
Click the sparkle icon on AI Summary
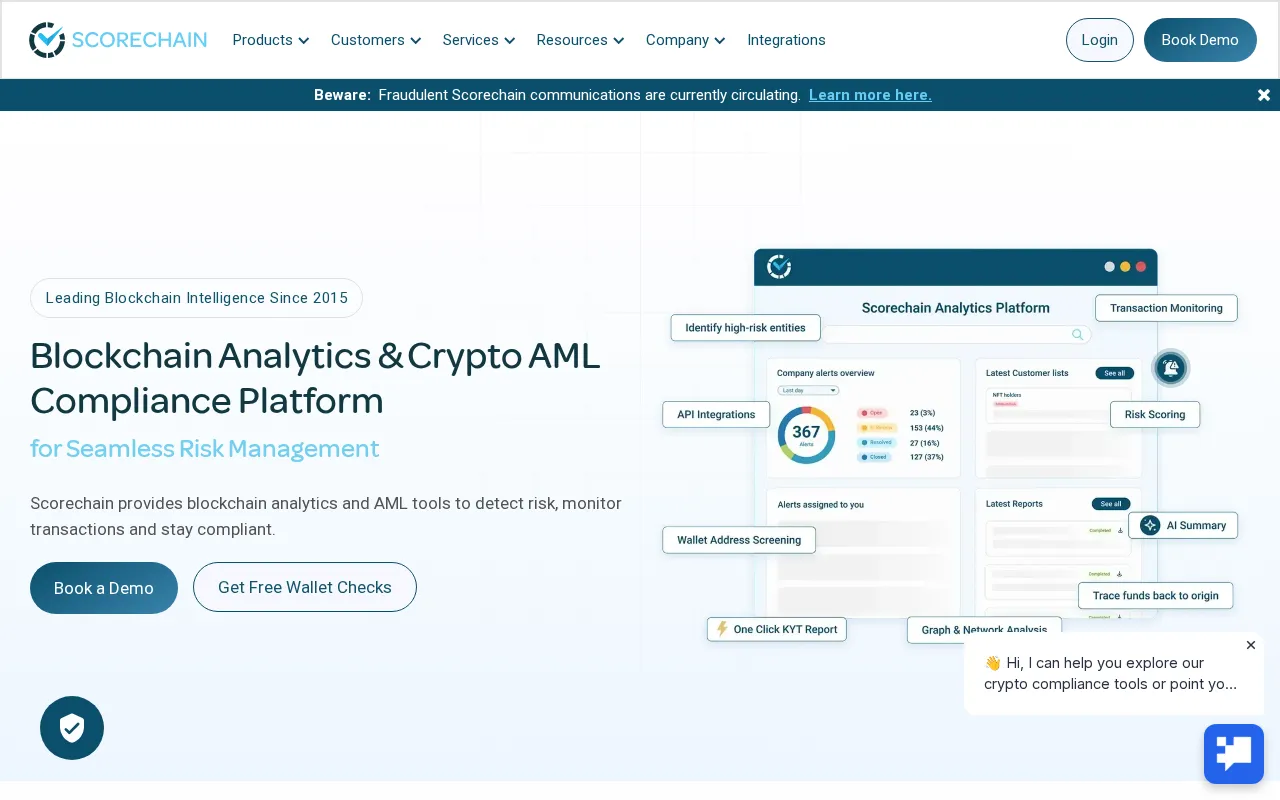(x=1150, y=525)
